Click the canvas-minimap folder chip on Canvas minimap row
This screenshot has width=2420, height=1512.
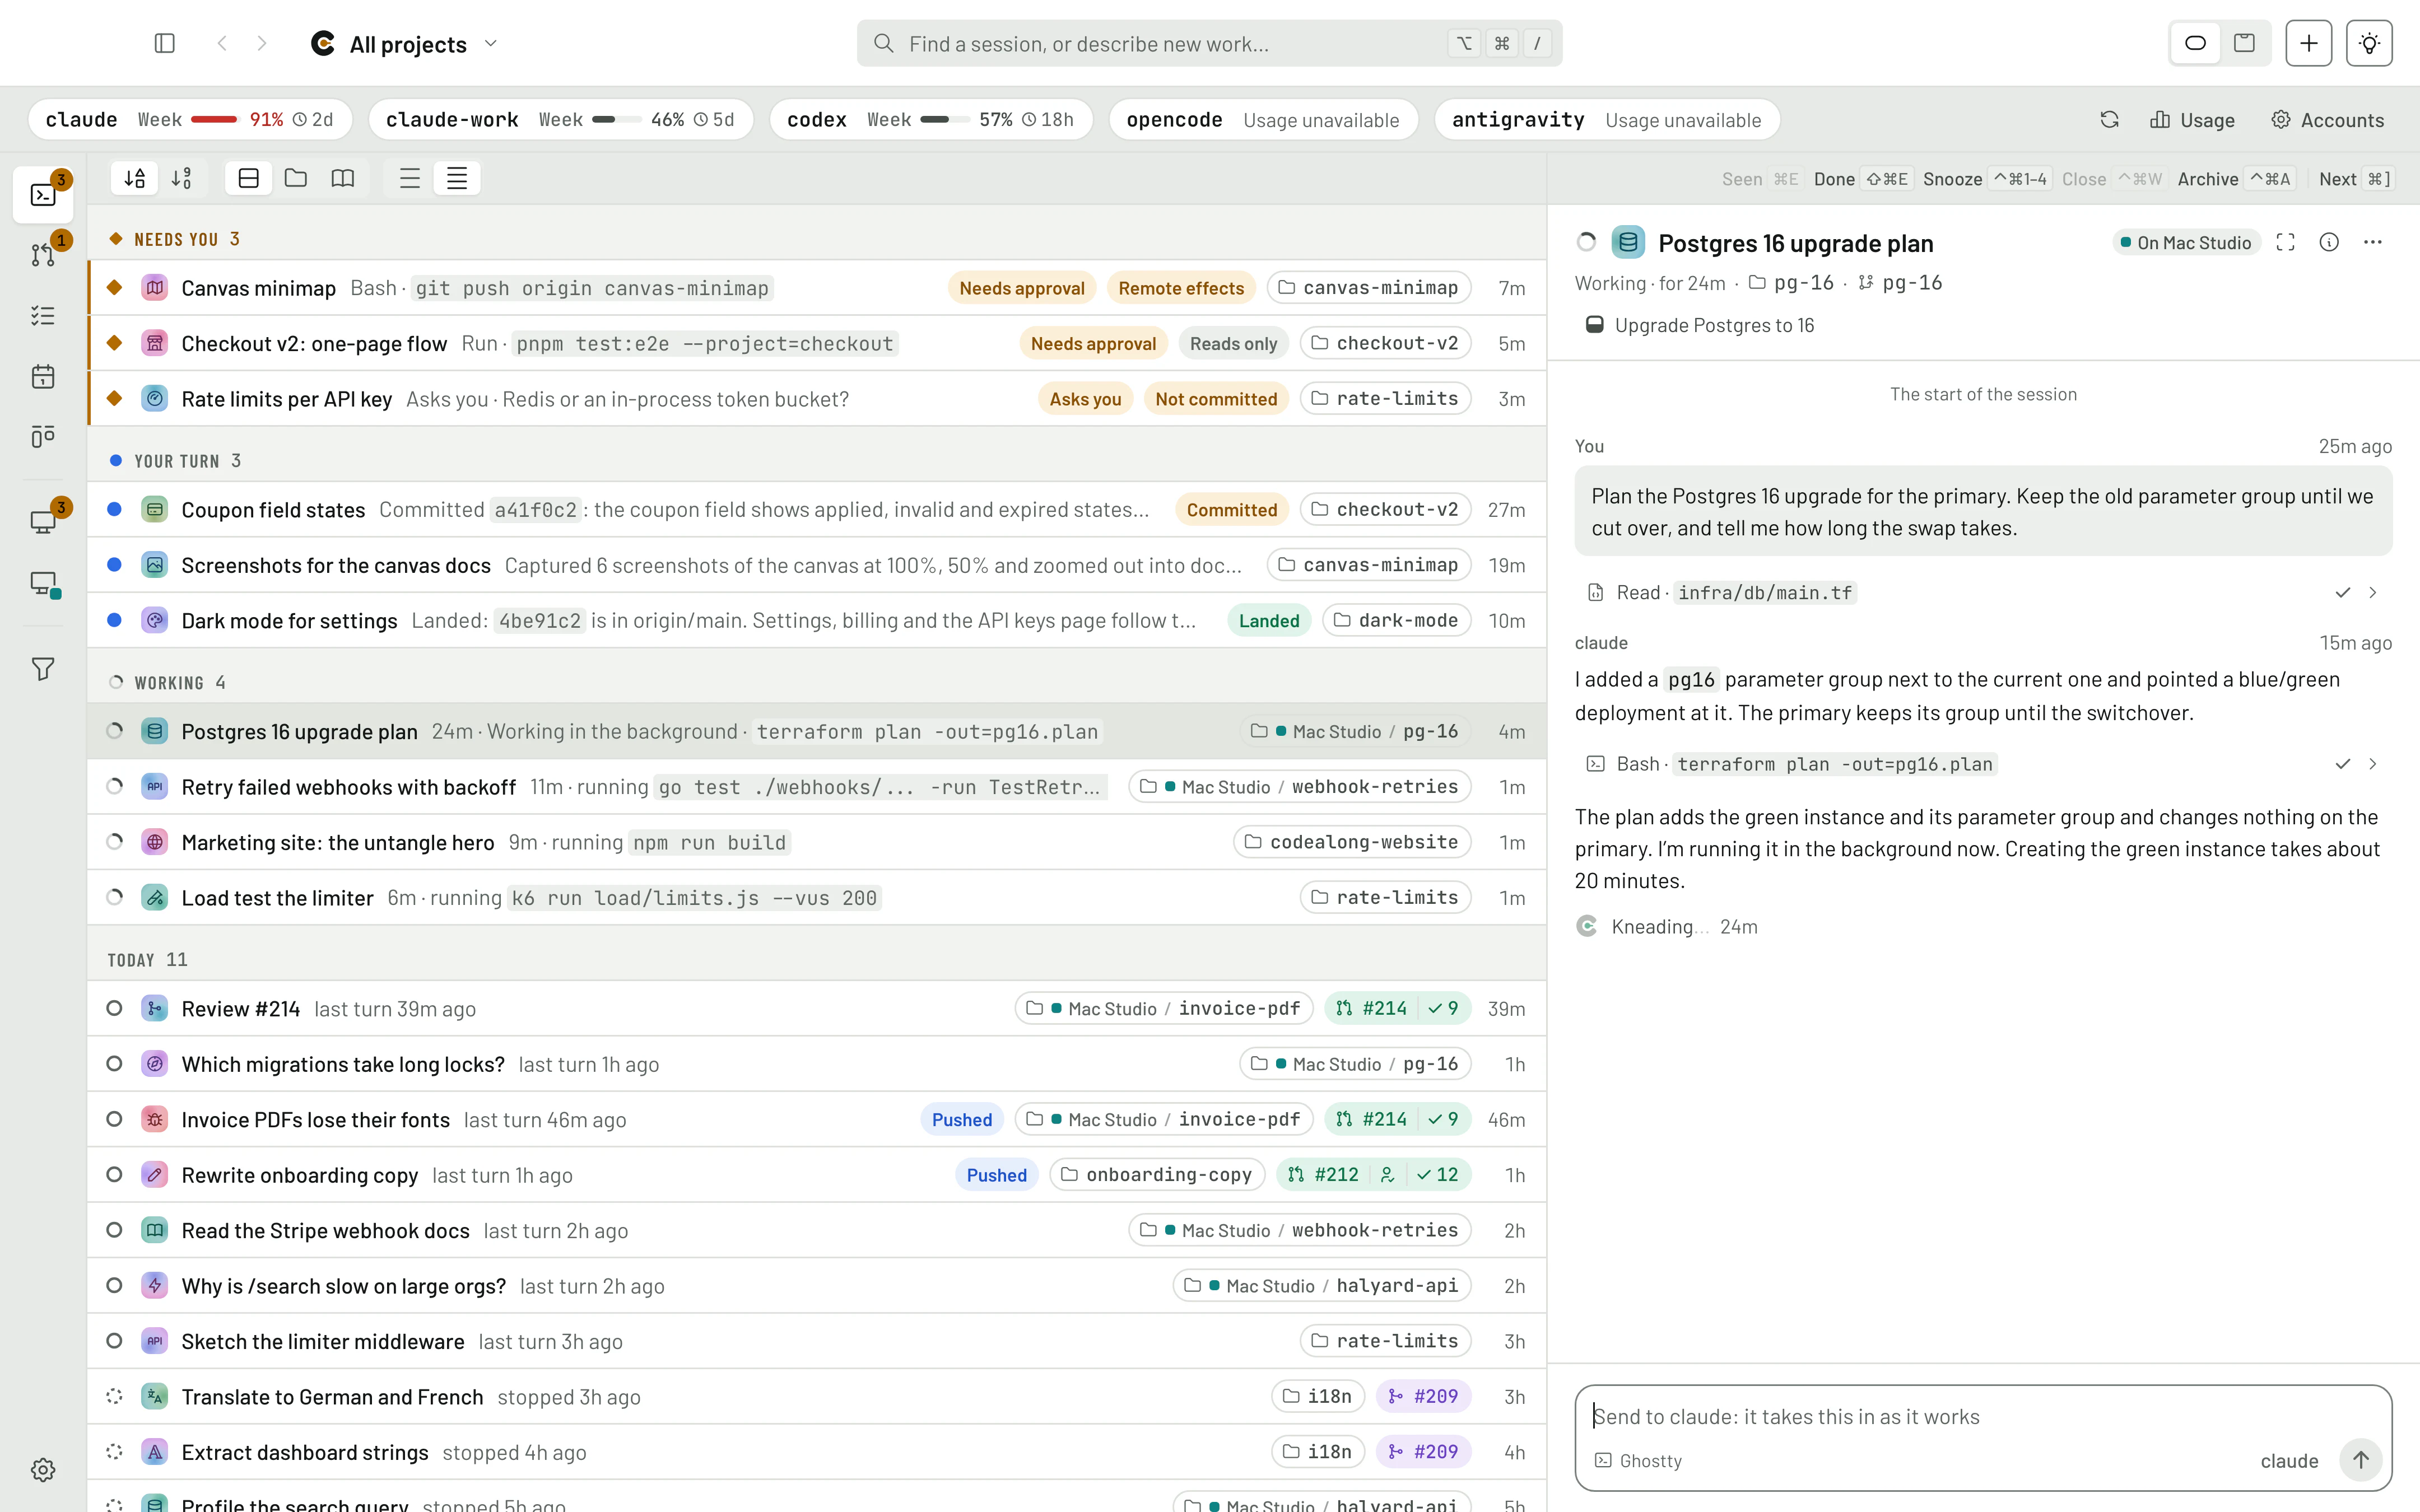(x=1368, y=288)
